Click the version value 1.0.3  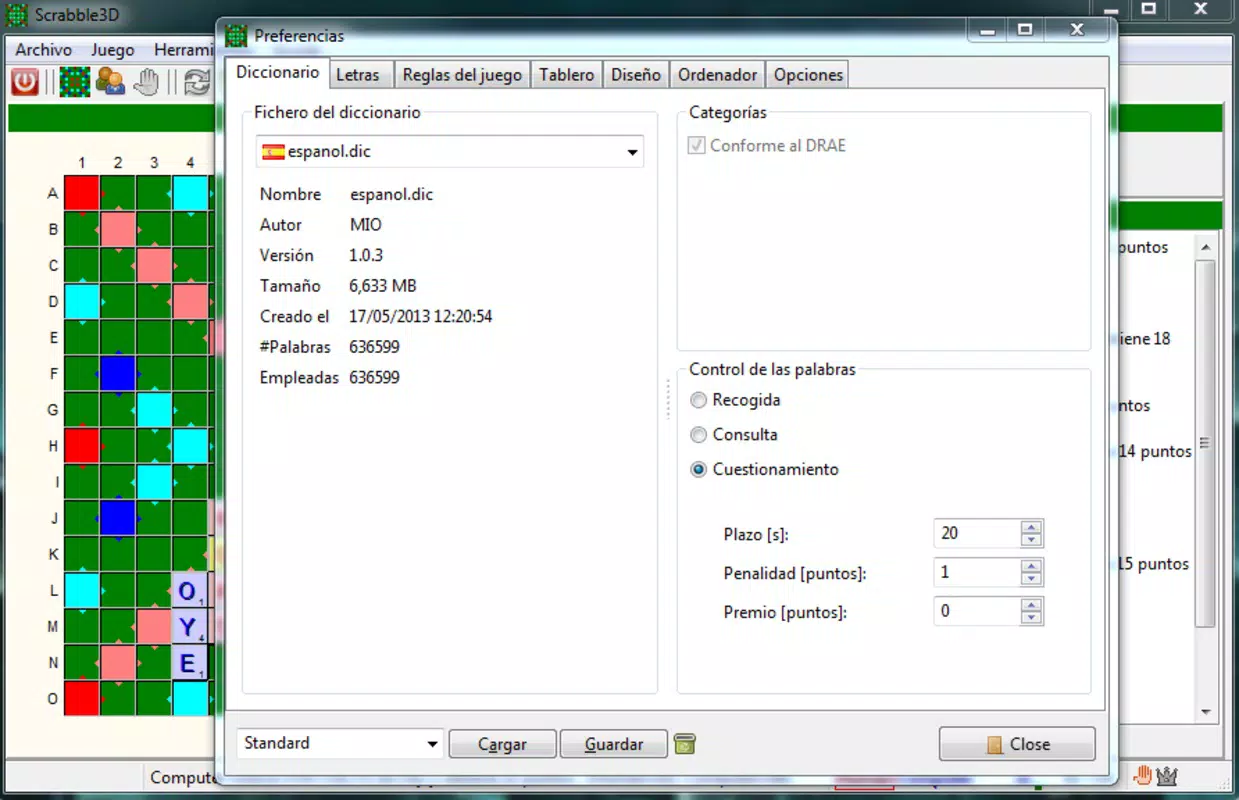point(366,255)
